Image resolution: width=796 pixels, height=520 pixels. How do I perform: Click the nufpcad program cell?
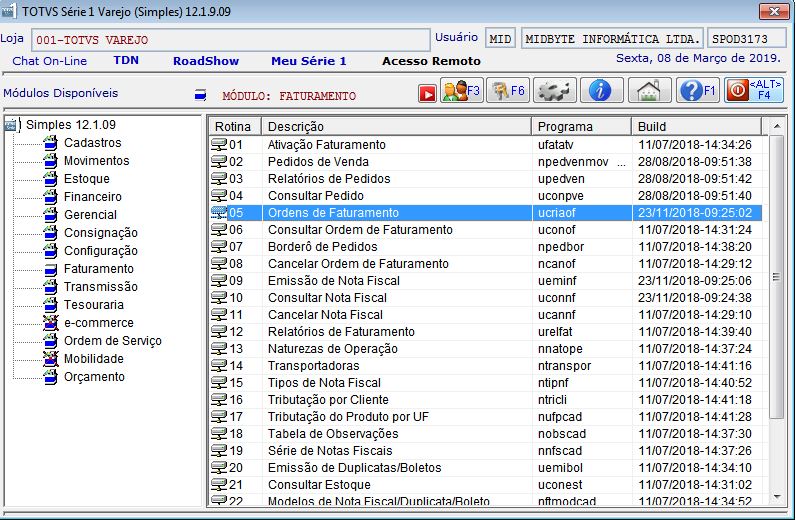pyautogui.click(x=581, y=417)
